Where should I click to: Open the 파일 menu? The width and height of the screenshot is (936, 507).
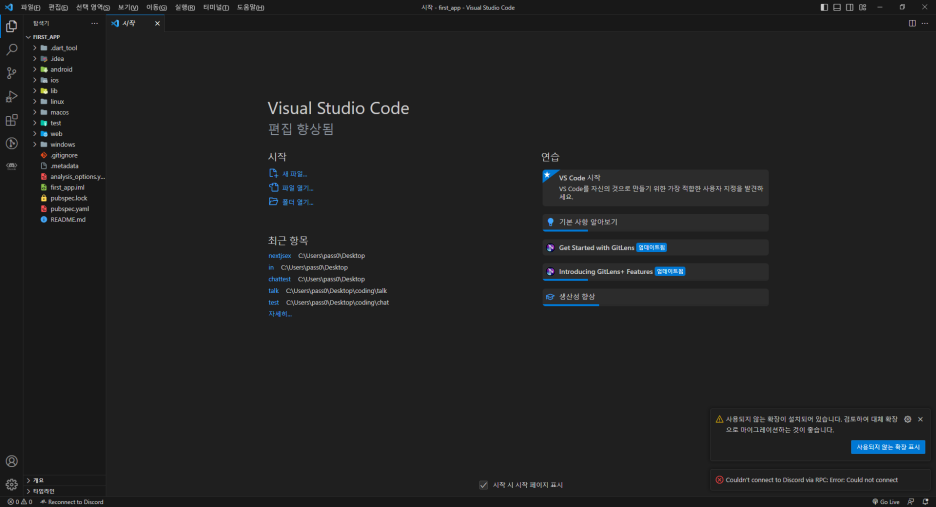(x=30, y=7)
